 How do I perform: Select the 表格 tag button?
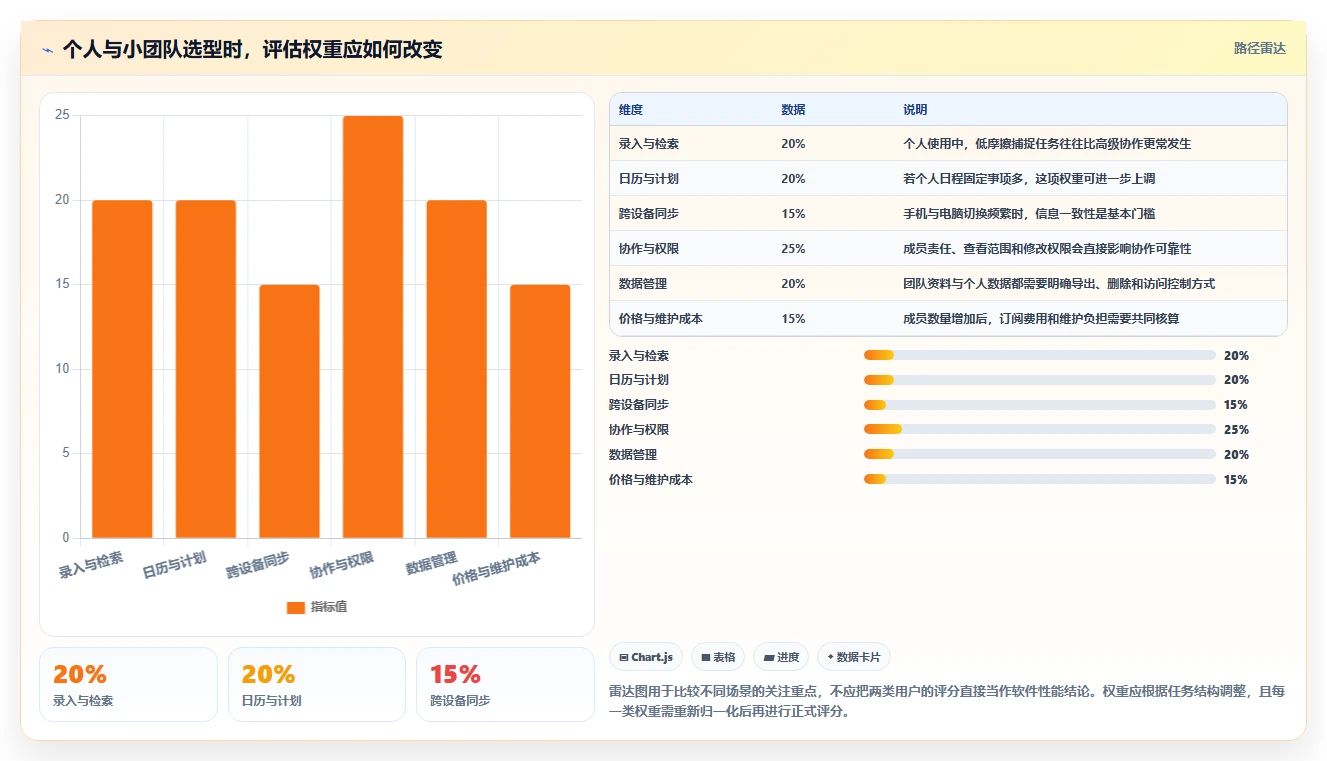click(x=718, y=657)
